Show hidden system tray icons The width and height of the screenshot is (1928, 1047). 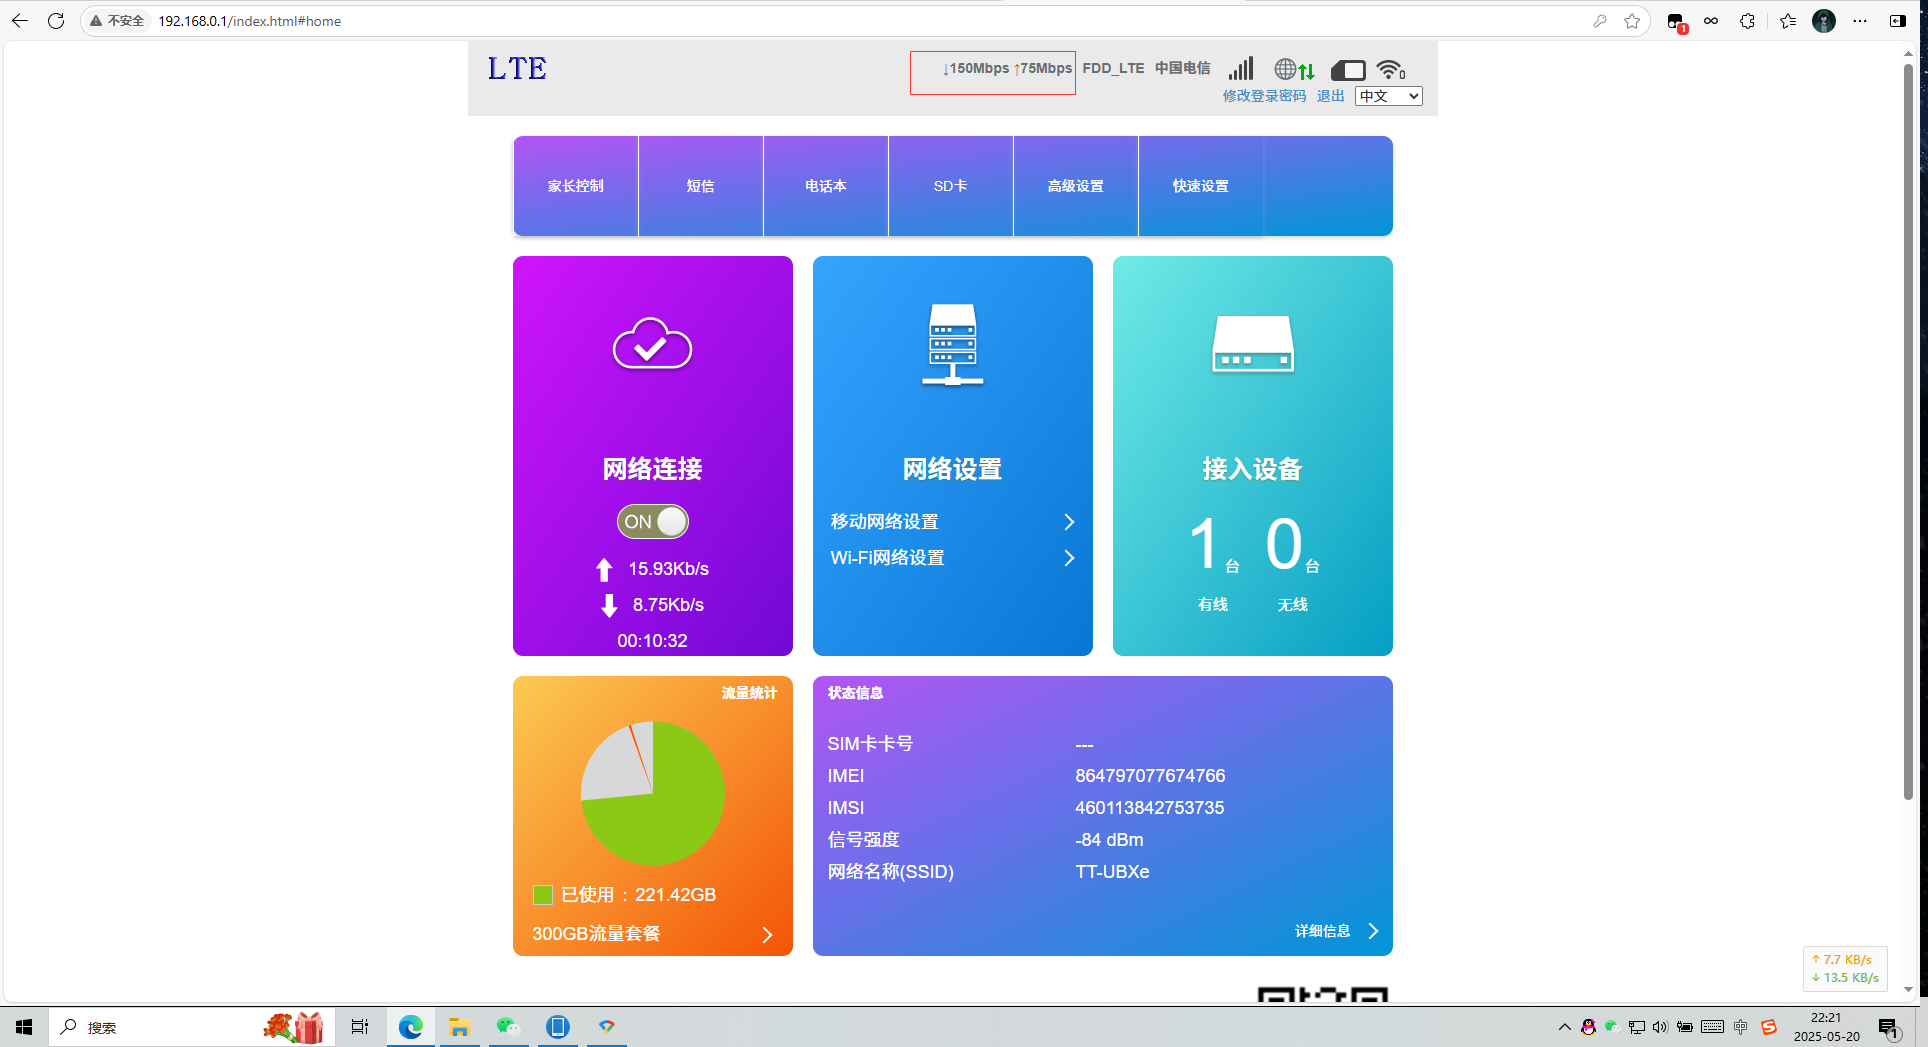[x=1564, y=1027]
